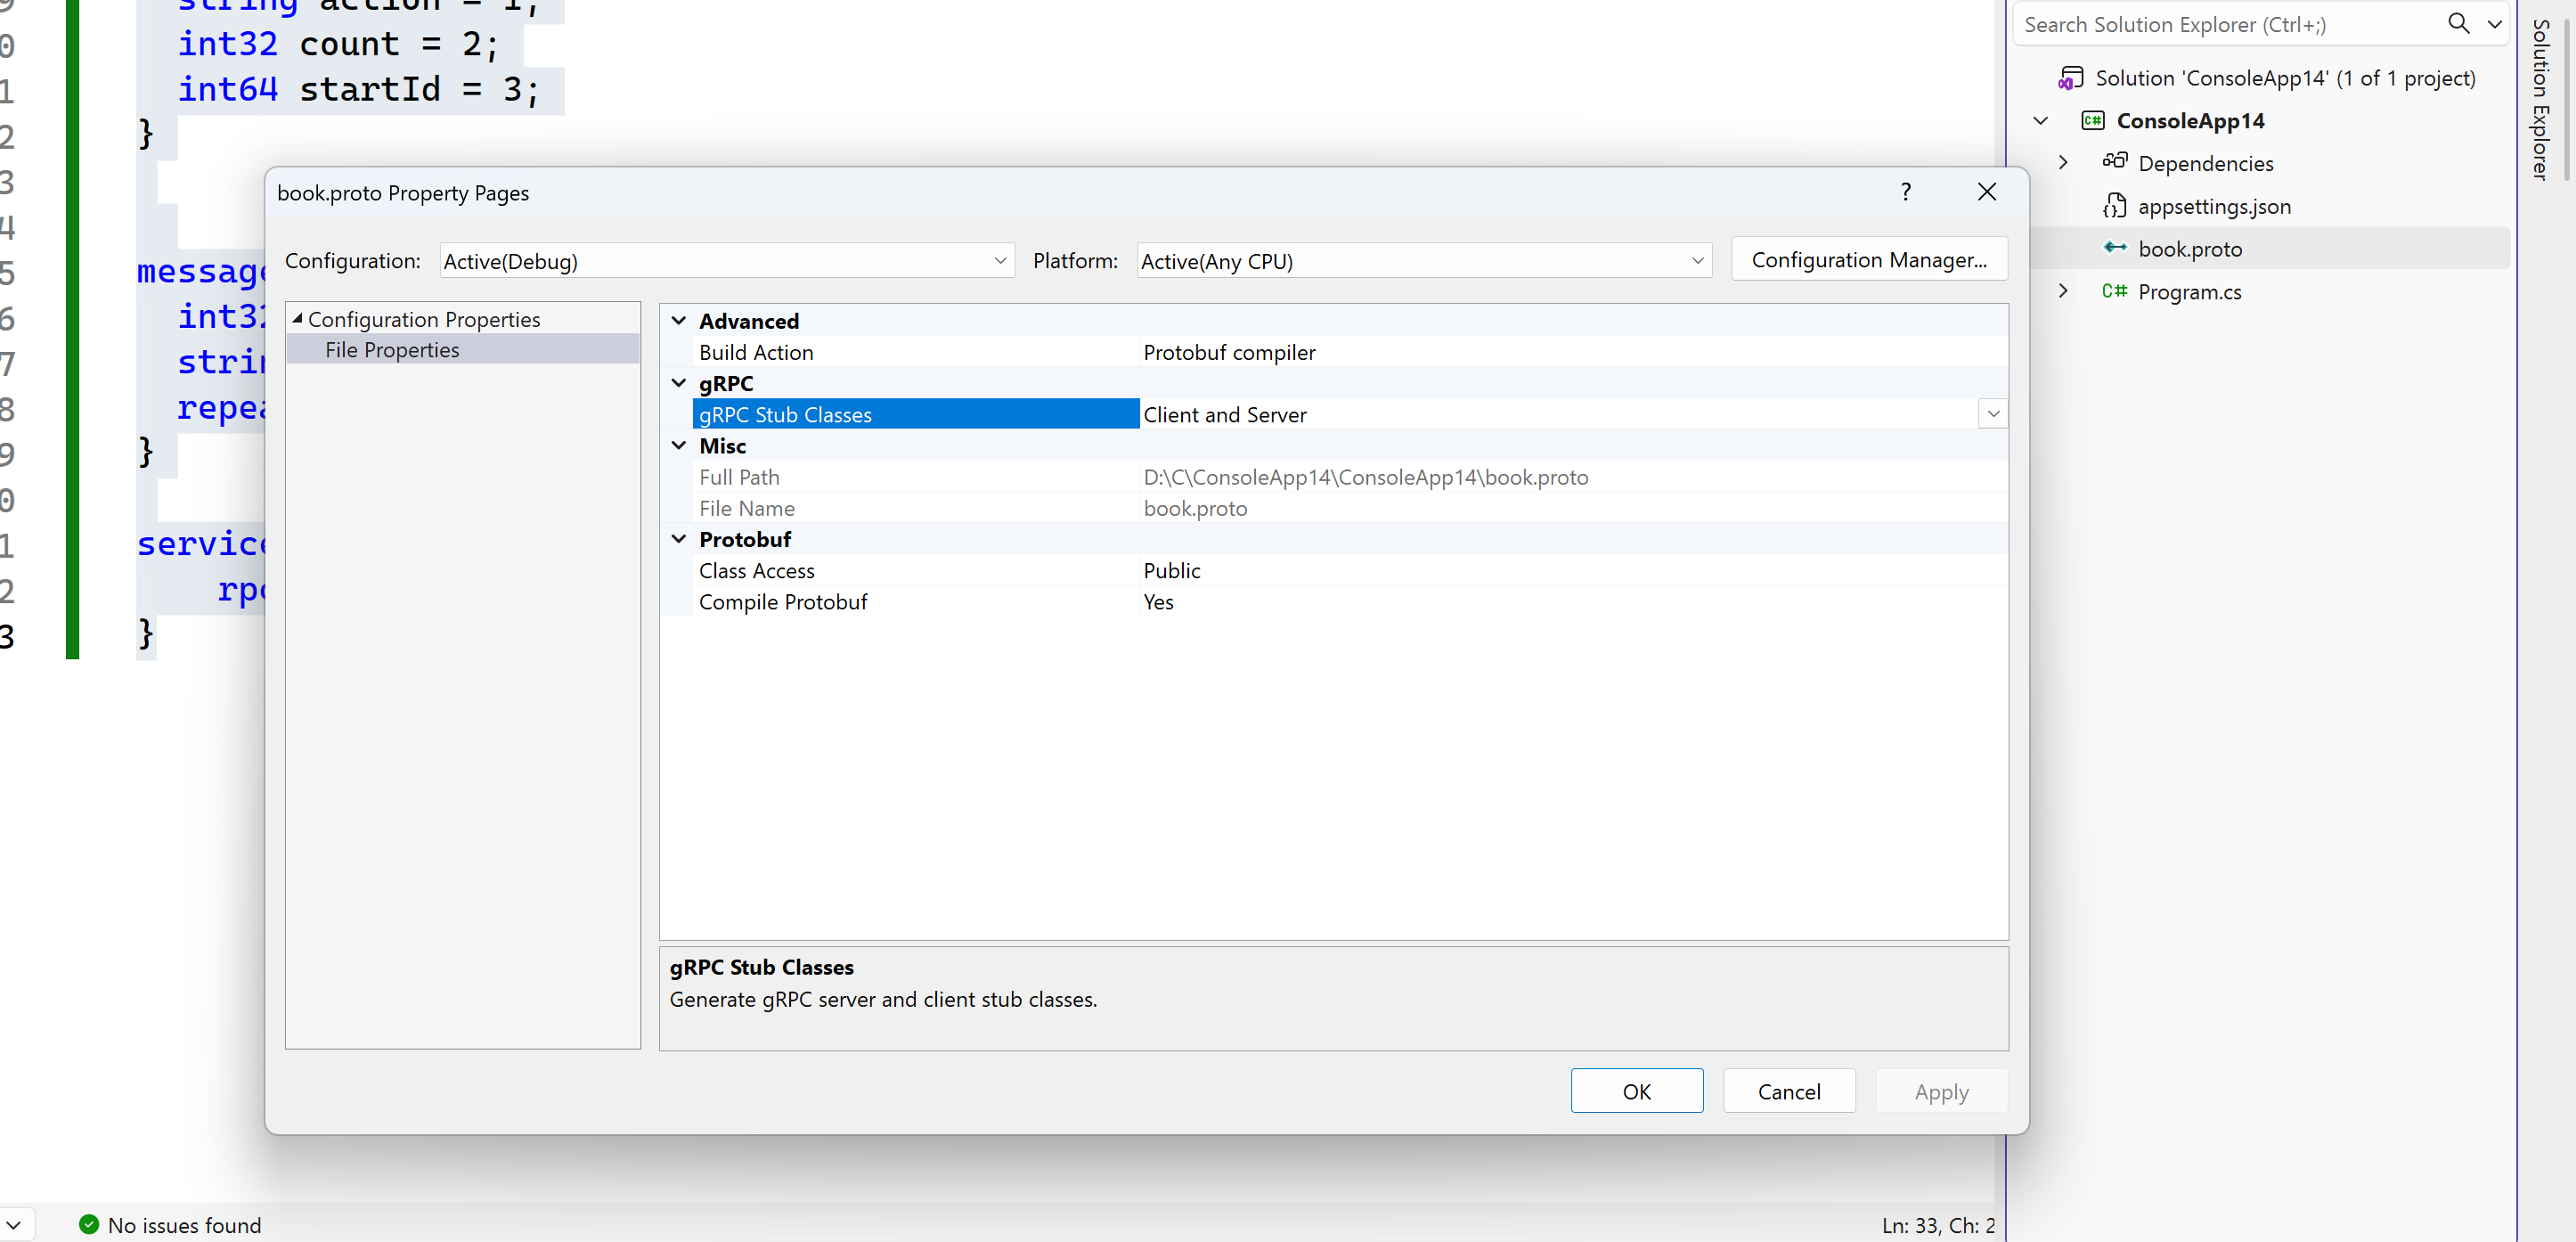Click the book.proto file icon

tap(2114, 247)
